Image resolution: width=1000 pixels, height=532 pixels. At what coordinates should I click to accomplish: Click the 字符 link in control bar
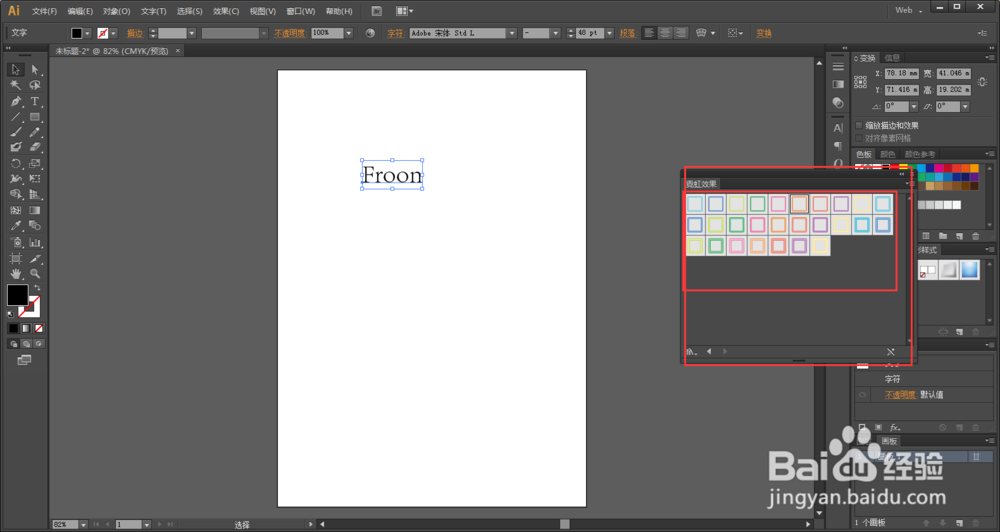coord(395,33)
